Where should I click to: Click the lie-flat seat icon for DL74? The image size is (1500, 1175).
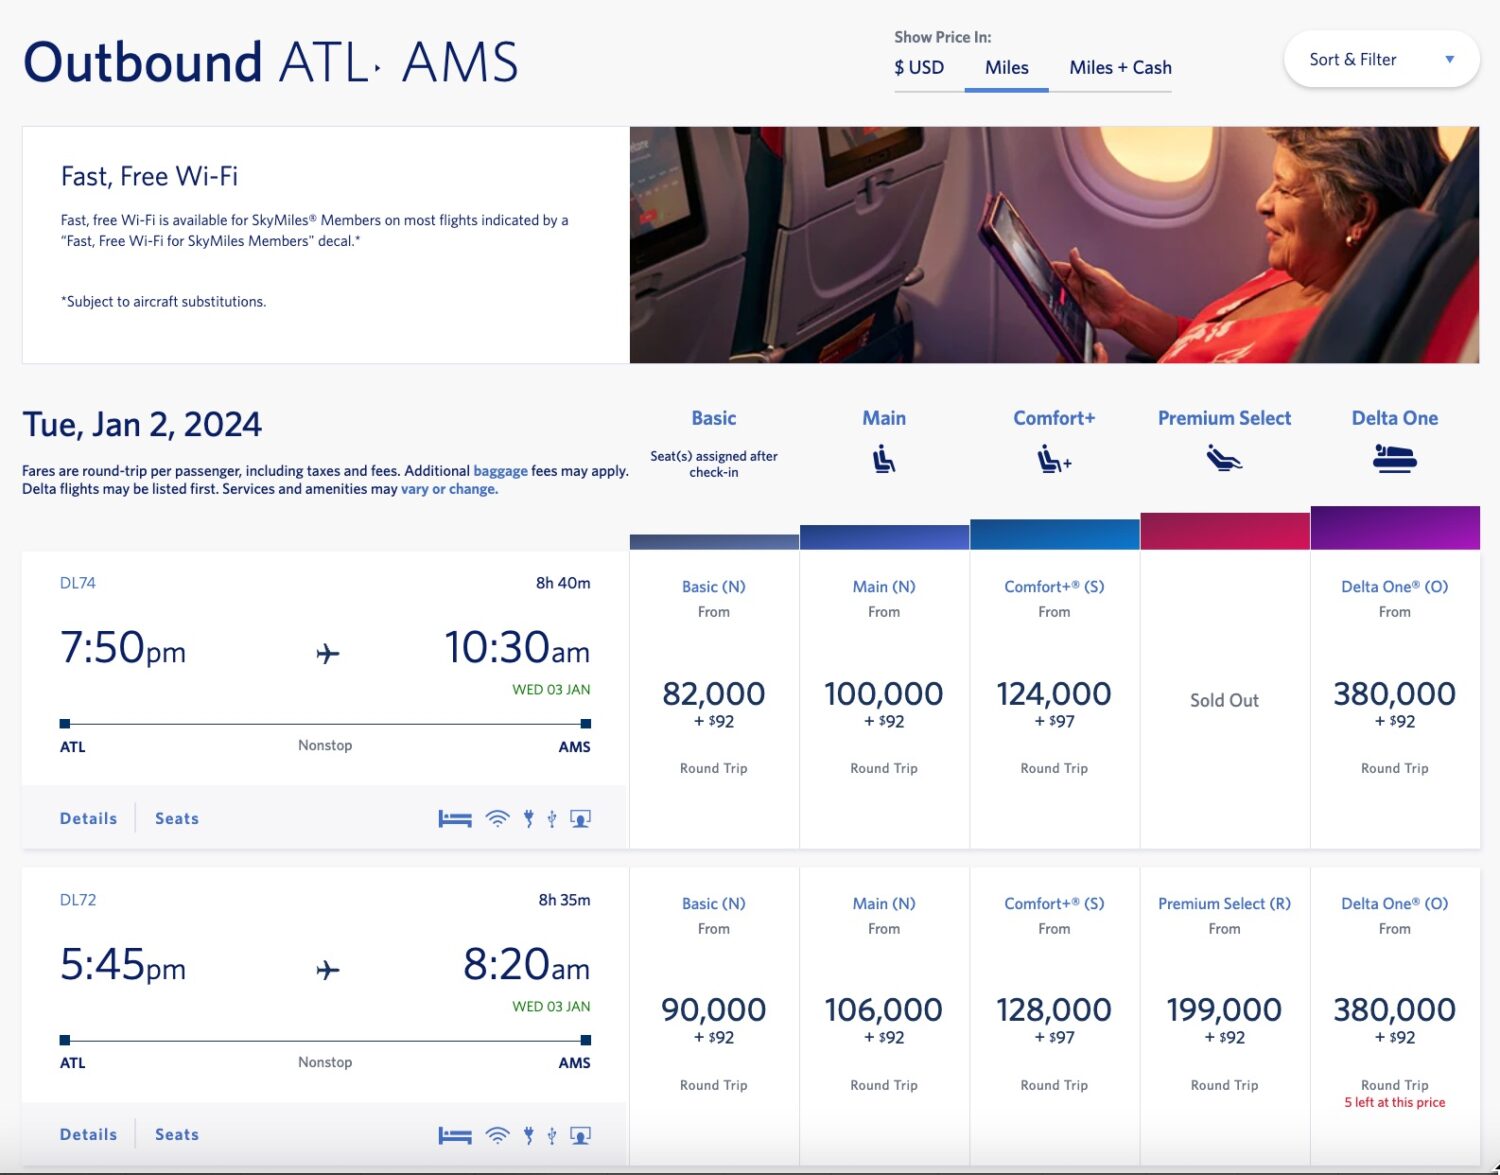pyautogui.click(x=455, y=818)
